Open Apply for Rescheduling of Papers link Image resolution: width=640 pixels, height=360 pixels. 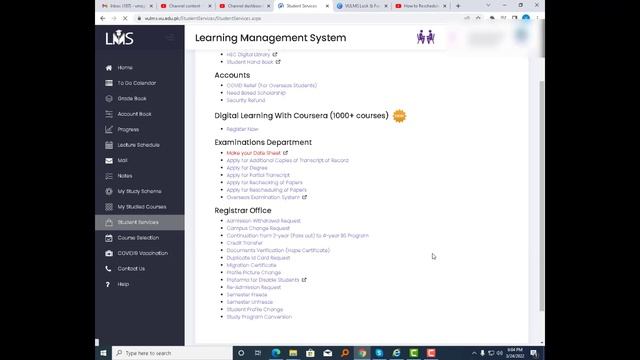pyautogui.click(x=266, y=190)
